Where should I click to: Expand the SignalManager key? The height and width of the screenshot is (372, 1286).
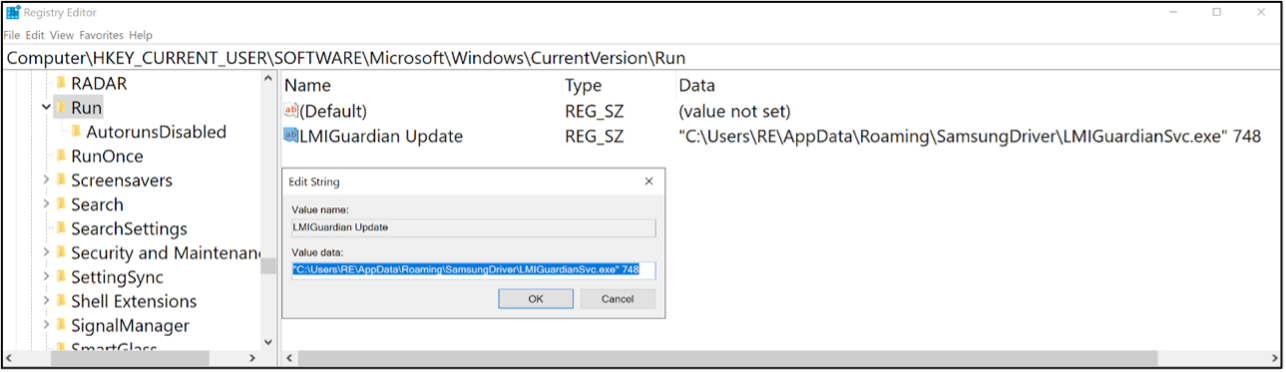(46, 325)
